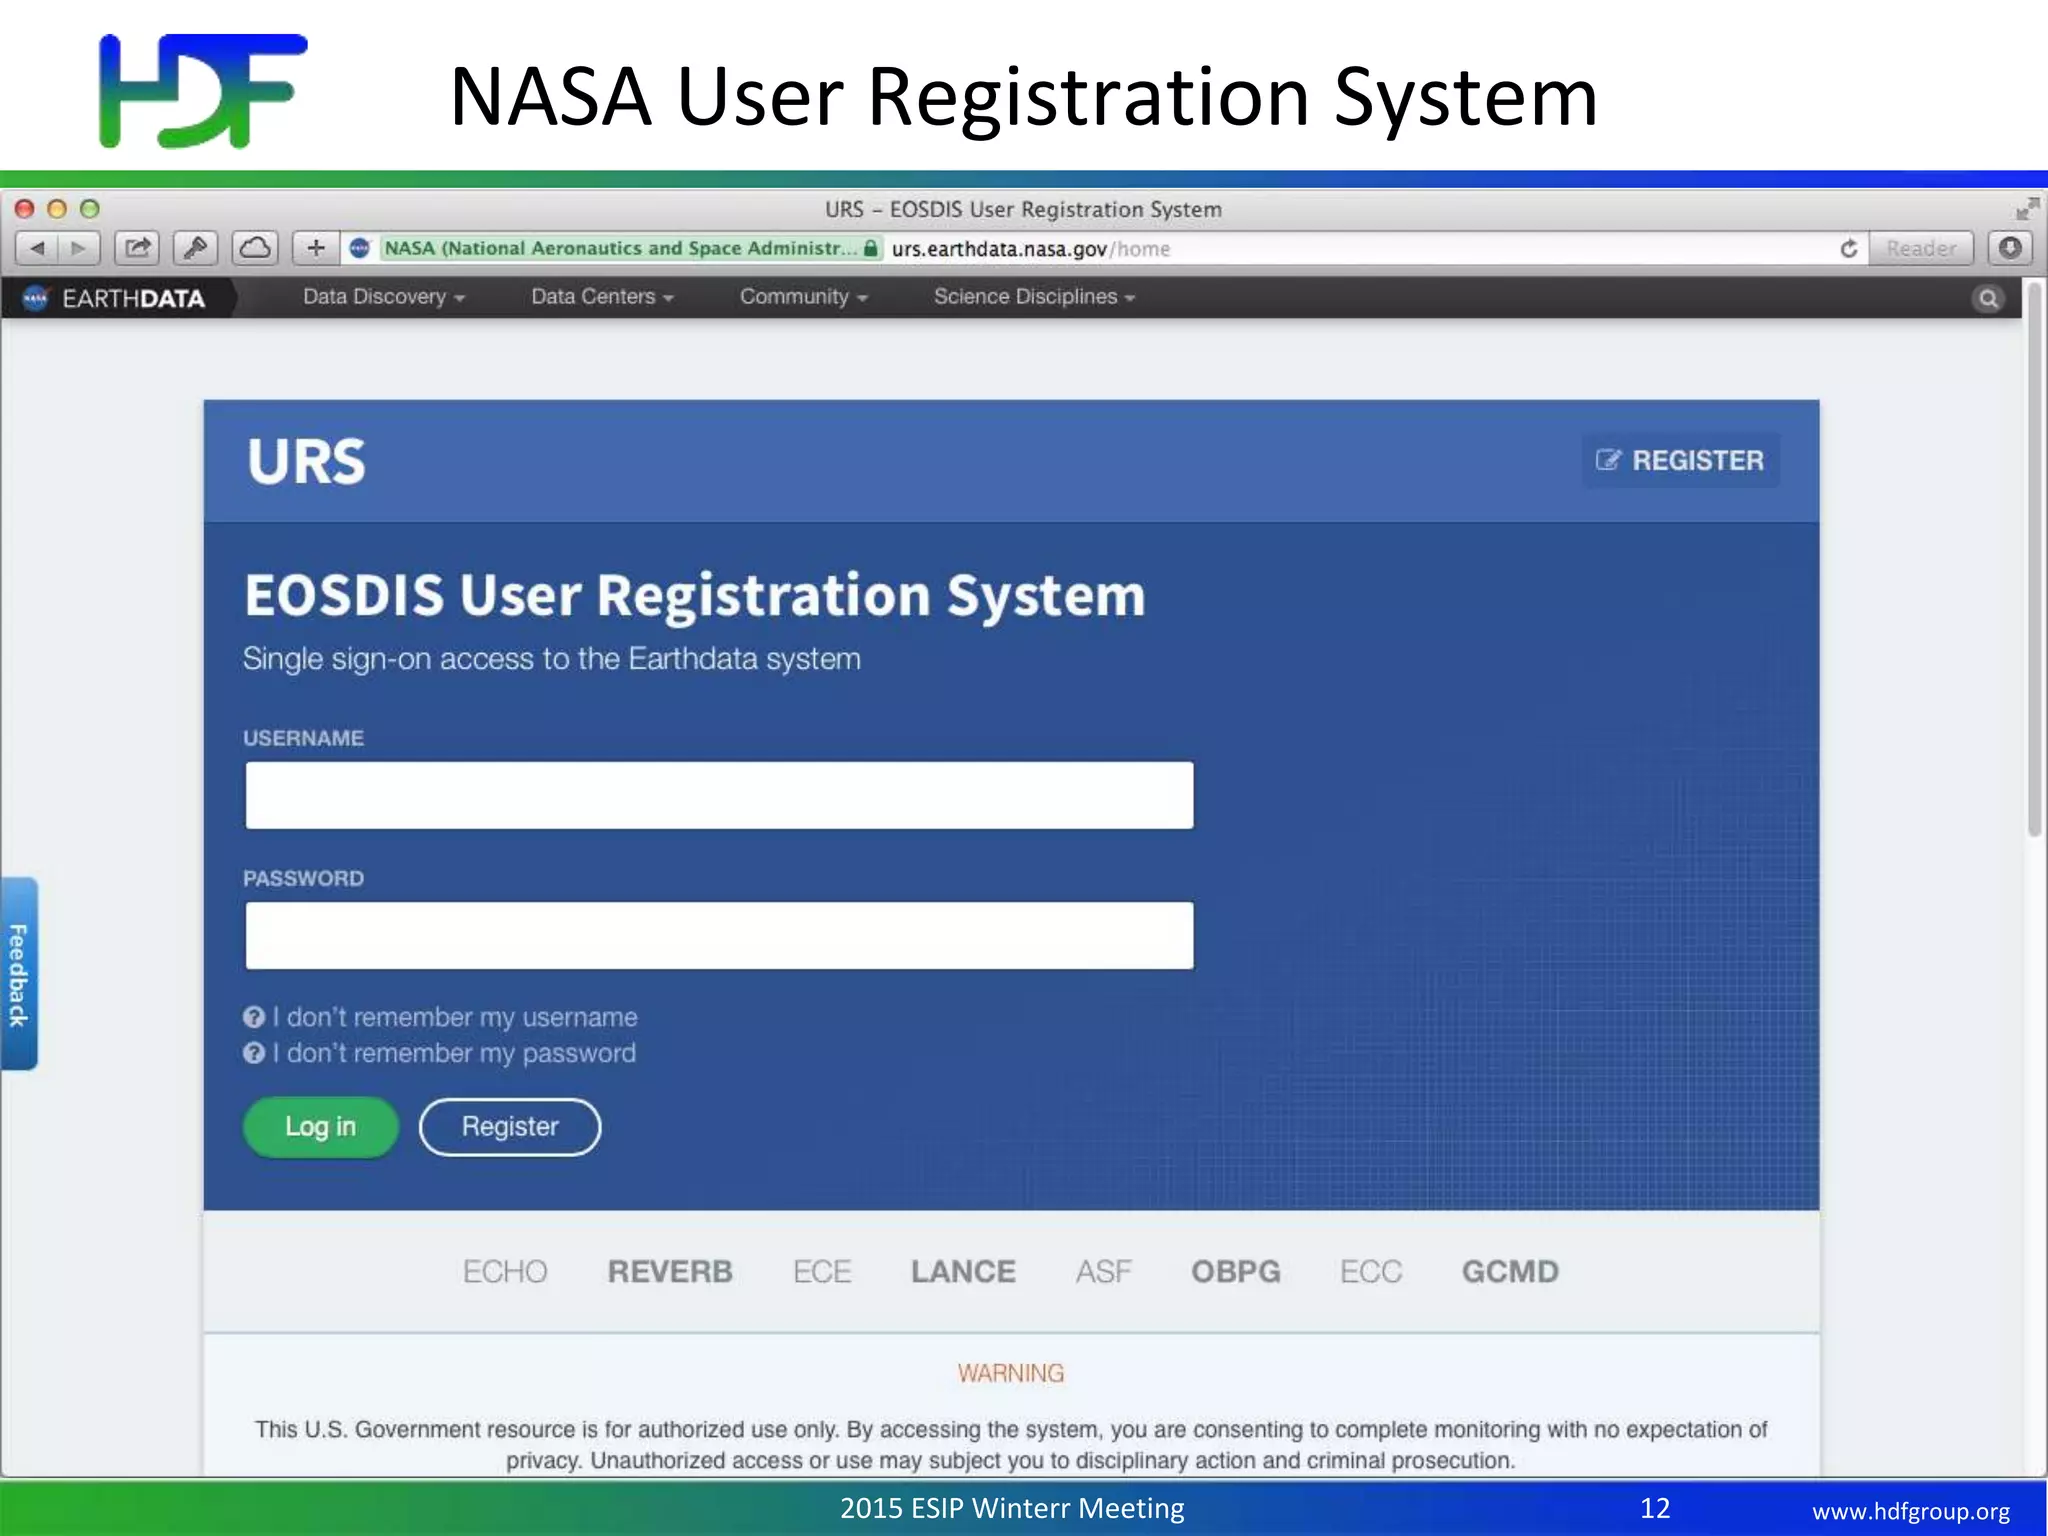Select the REVERB application link
Viewport: 2048px width, 1536px height.
coord(670,1271)
